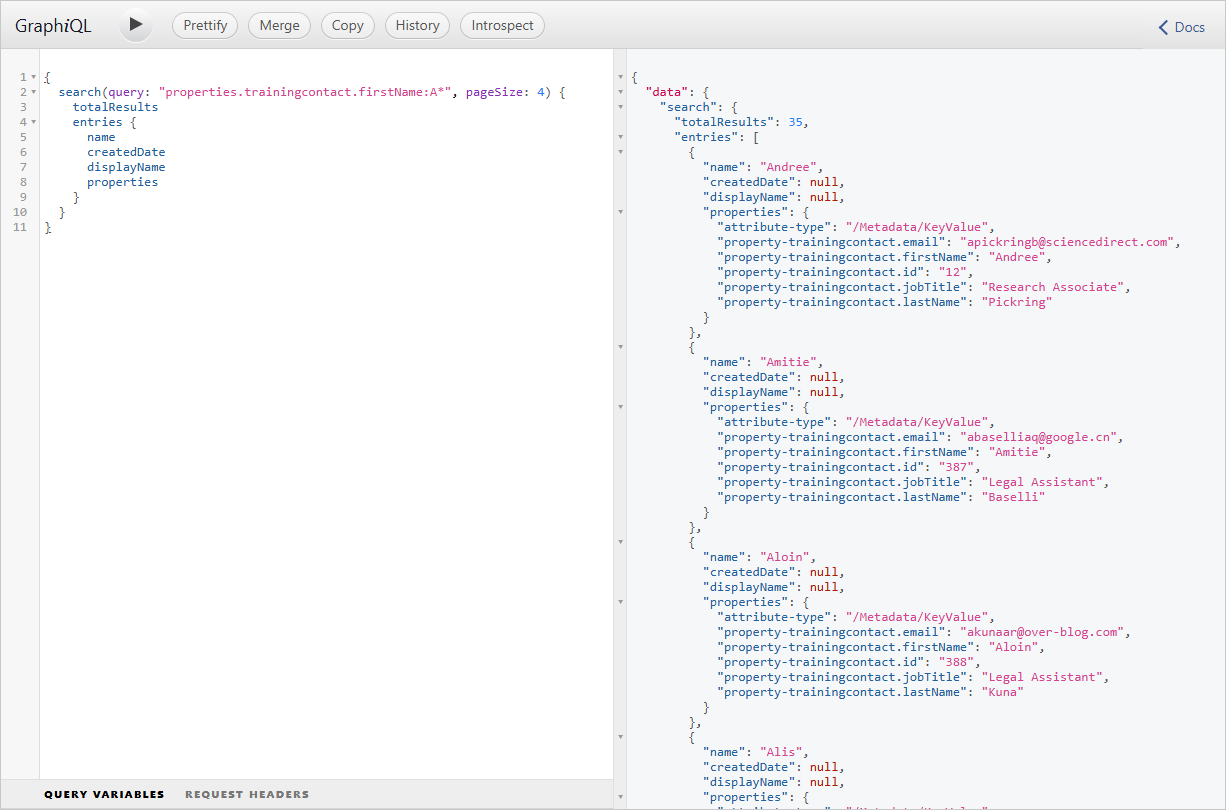Click the Introspect button
This screenshot has height=810, width=1226.
point(502,25)
